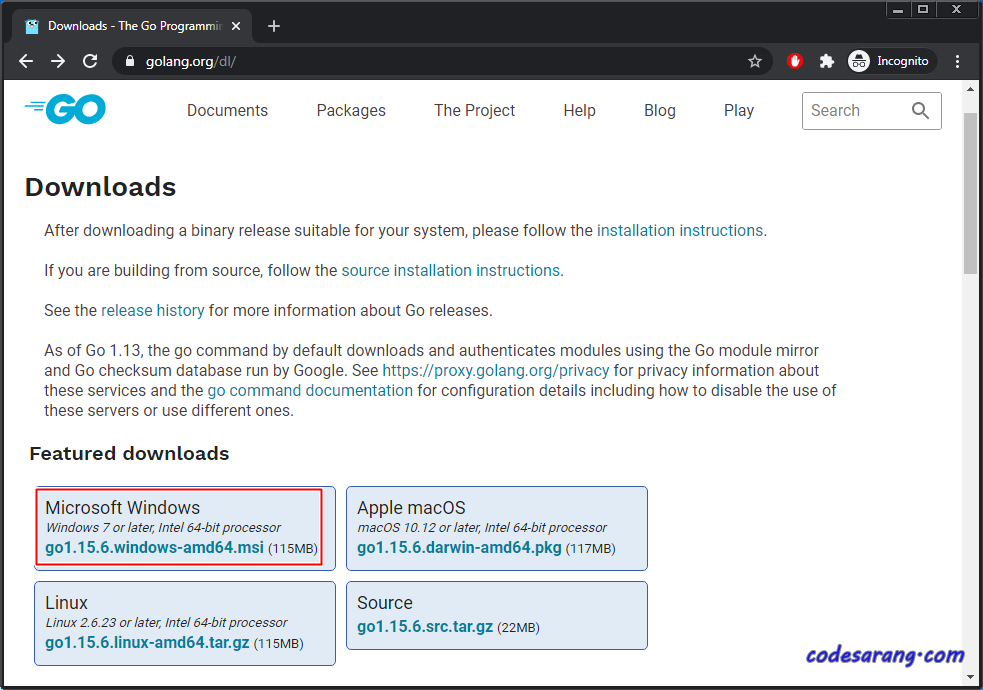This screenshot has height=690, width=983.
Task: Click the Linux card title
Action: (66, 602)
